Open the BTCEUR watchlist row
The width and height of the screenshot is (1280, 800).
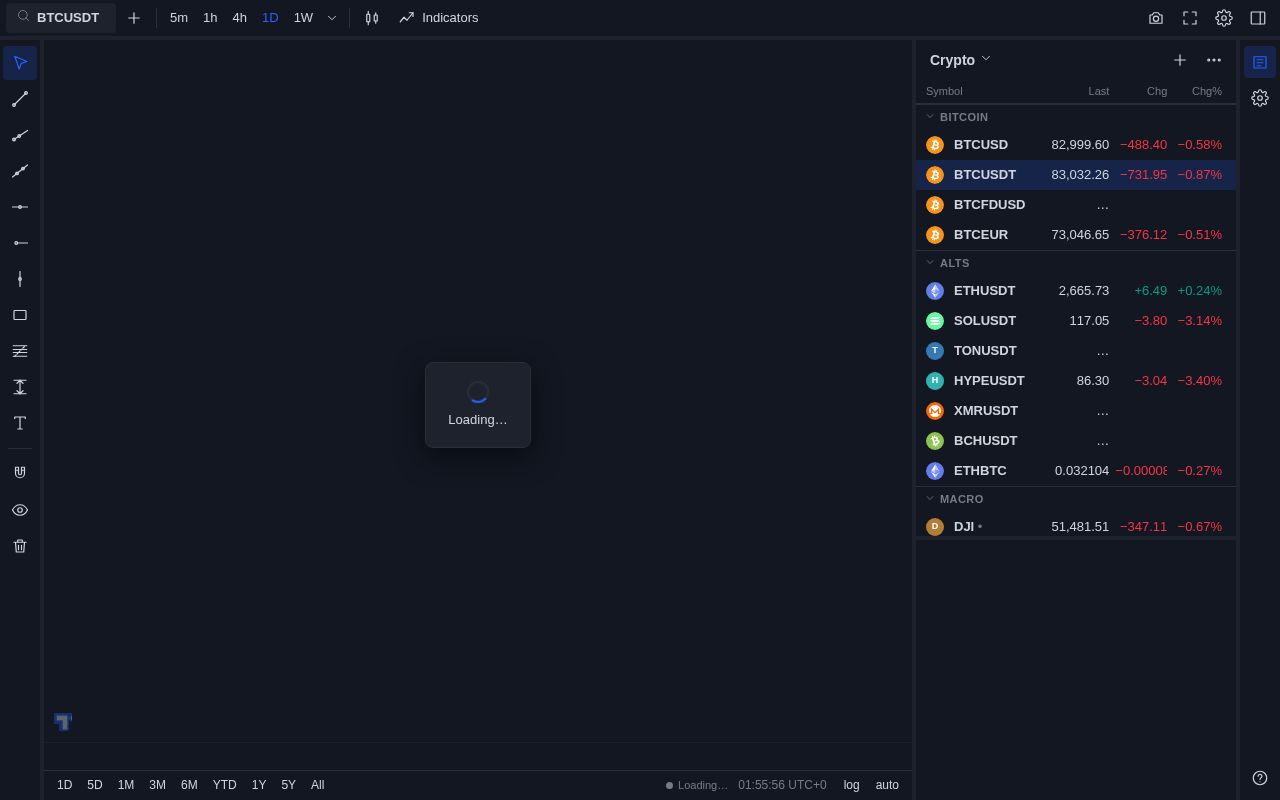[1076, 235]
